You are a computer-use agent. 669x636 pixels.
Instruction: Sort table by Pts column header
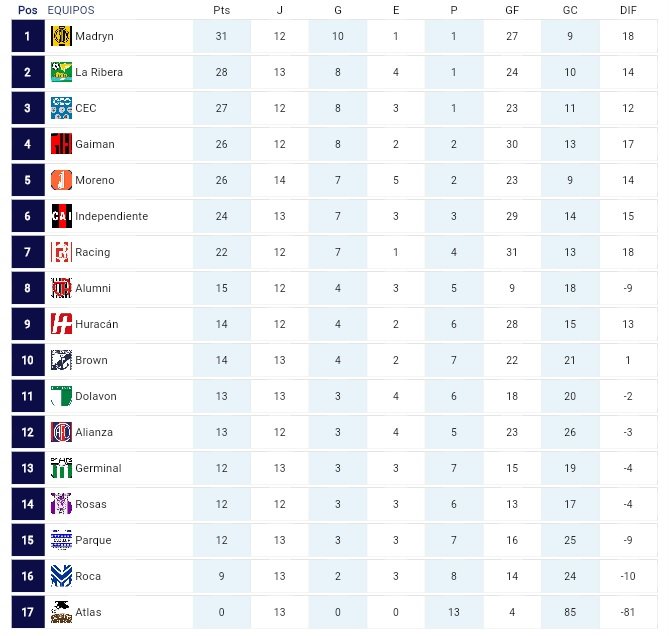click(221, 10)
